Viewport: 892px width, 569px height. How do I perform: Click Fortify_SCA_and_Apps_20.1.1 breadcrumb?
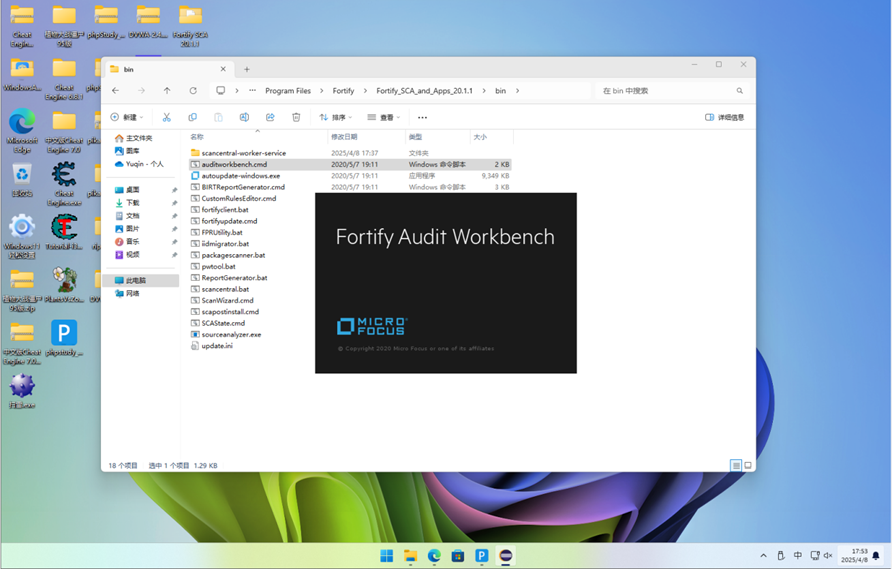(424, 90)
